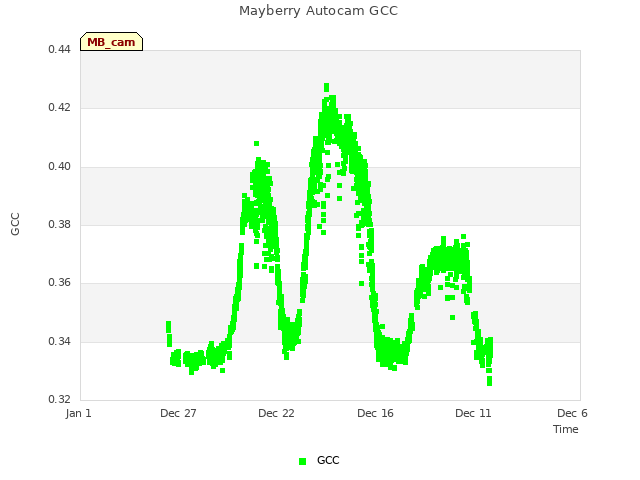Click the lowest GCC data point near 0.325

coord(489,381)
